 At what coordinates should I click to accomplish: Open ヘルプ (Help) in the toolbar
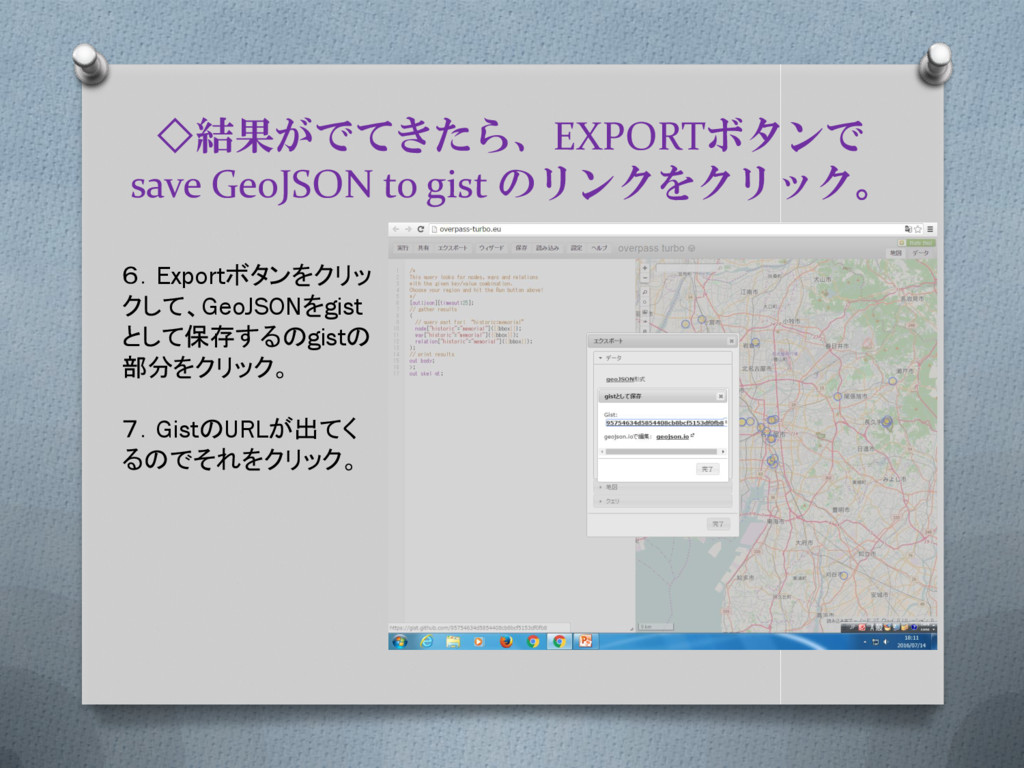pos(600,248)
